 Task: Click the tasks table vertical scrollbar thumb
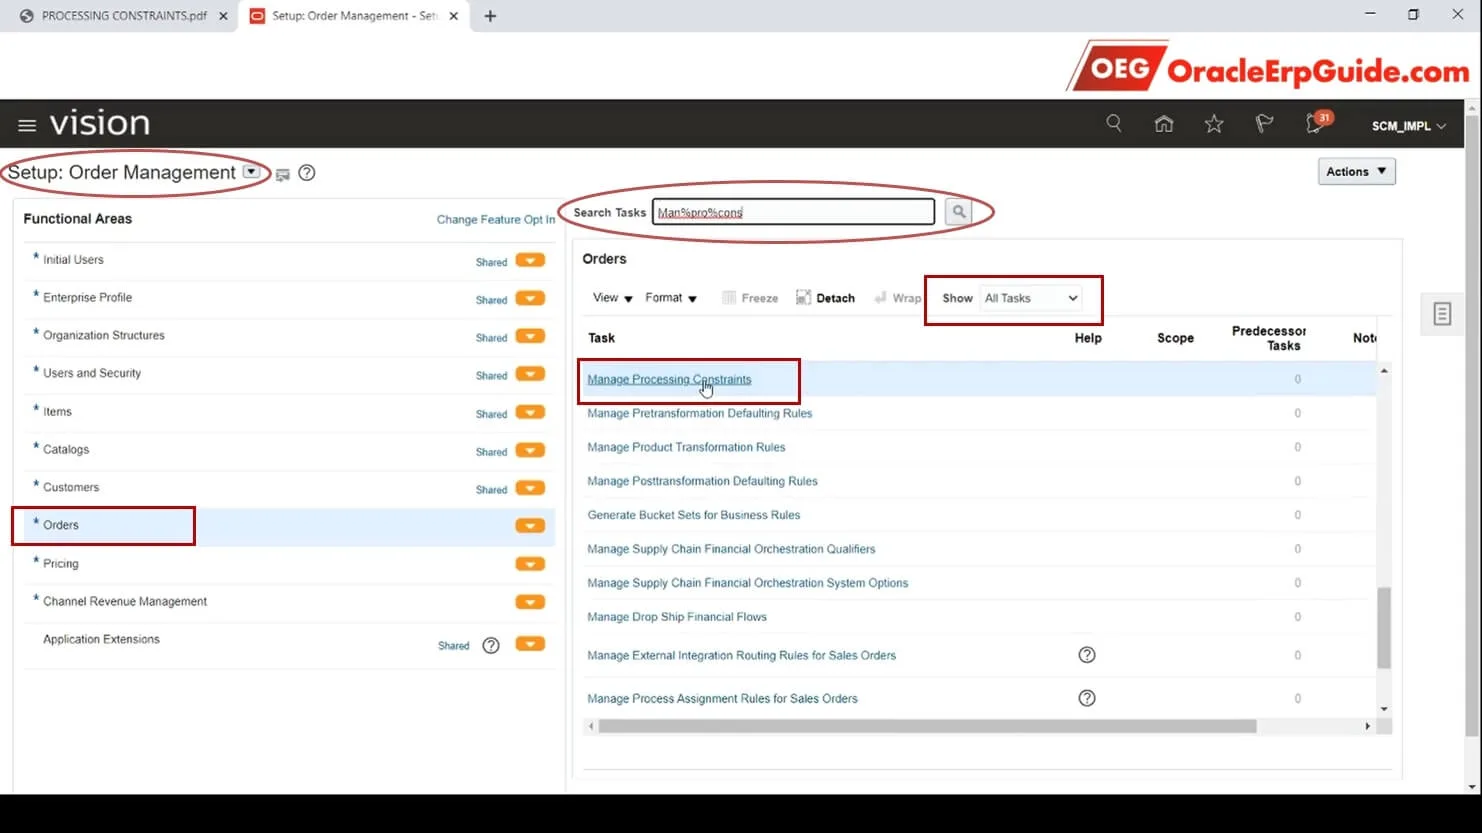(x=1384, y=628)
